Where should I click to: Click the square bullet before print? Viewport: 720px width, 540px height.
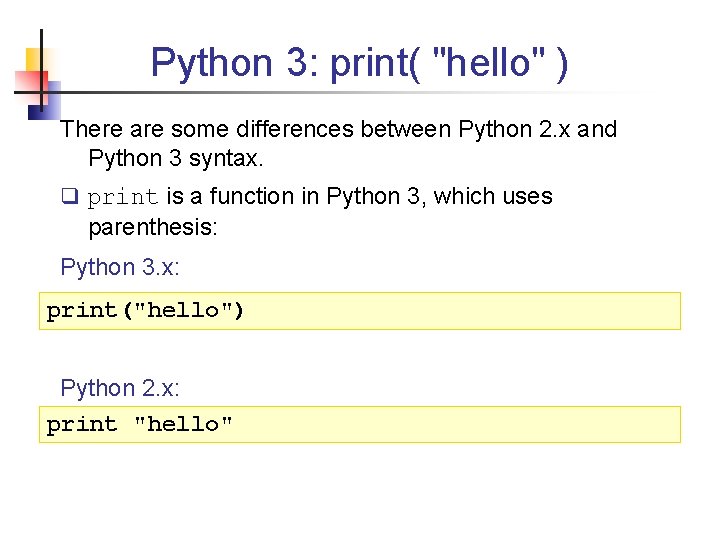pos(68,197)
